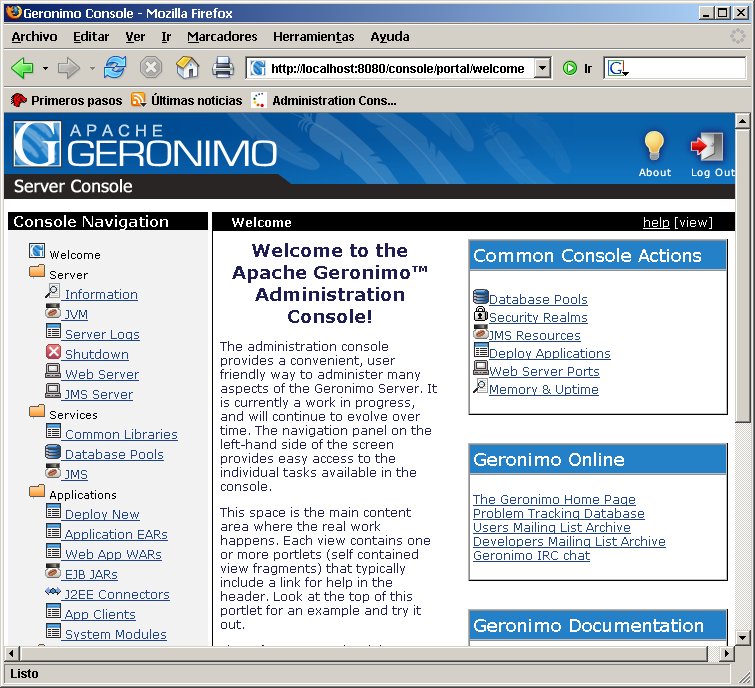This screenshot has height=688, width=755.
Task: Open the Herramientas menu
Action: coord(313,37)
